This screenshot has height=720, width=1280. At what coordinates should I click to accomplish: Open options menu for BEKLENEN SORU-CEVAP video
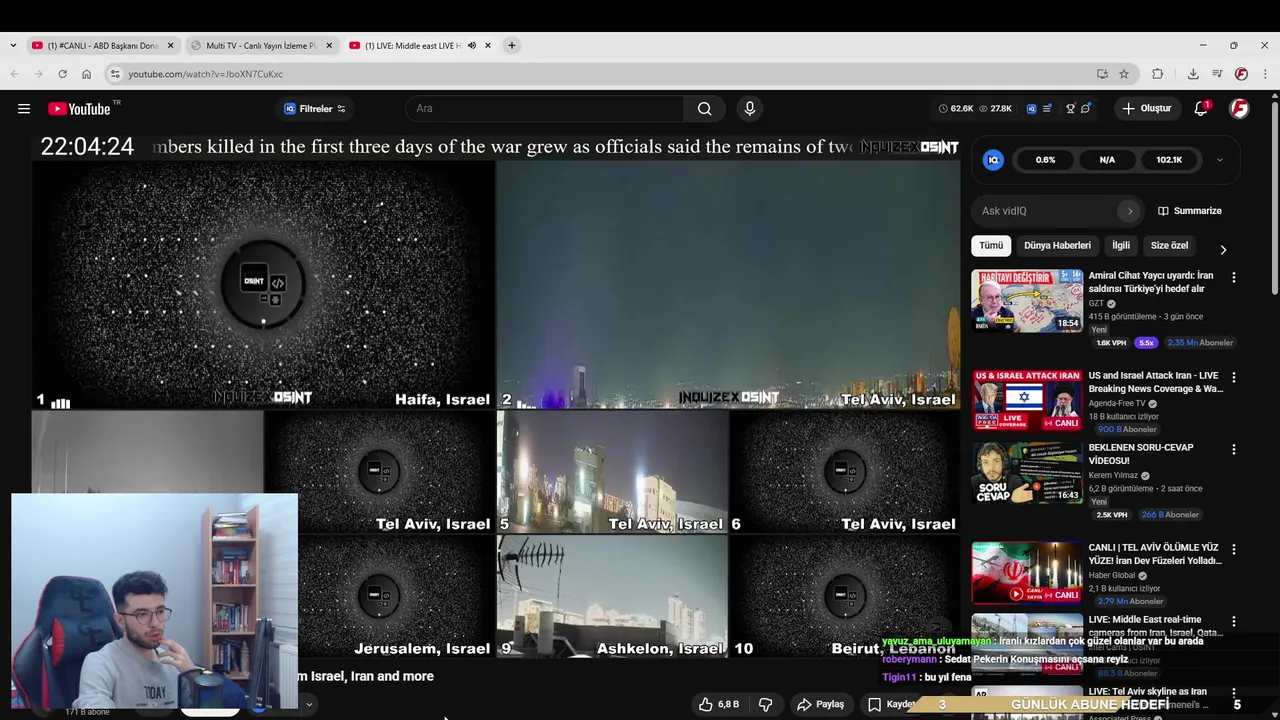(x=1233, y=450)
